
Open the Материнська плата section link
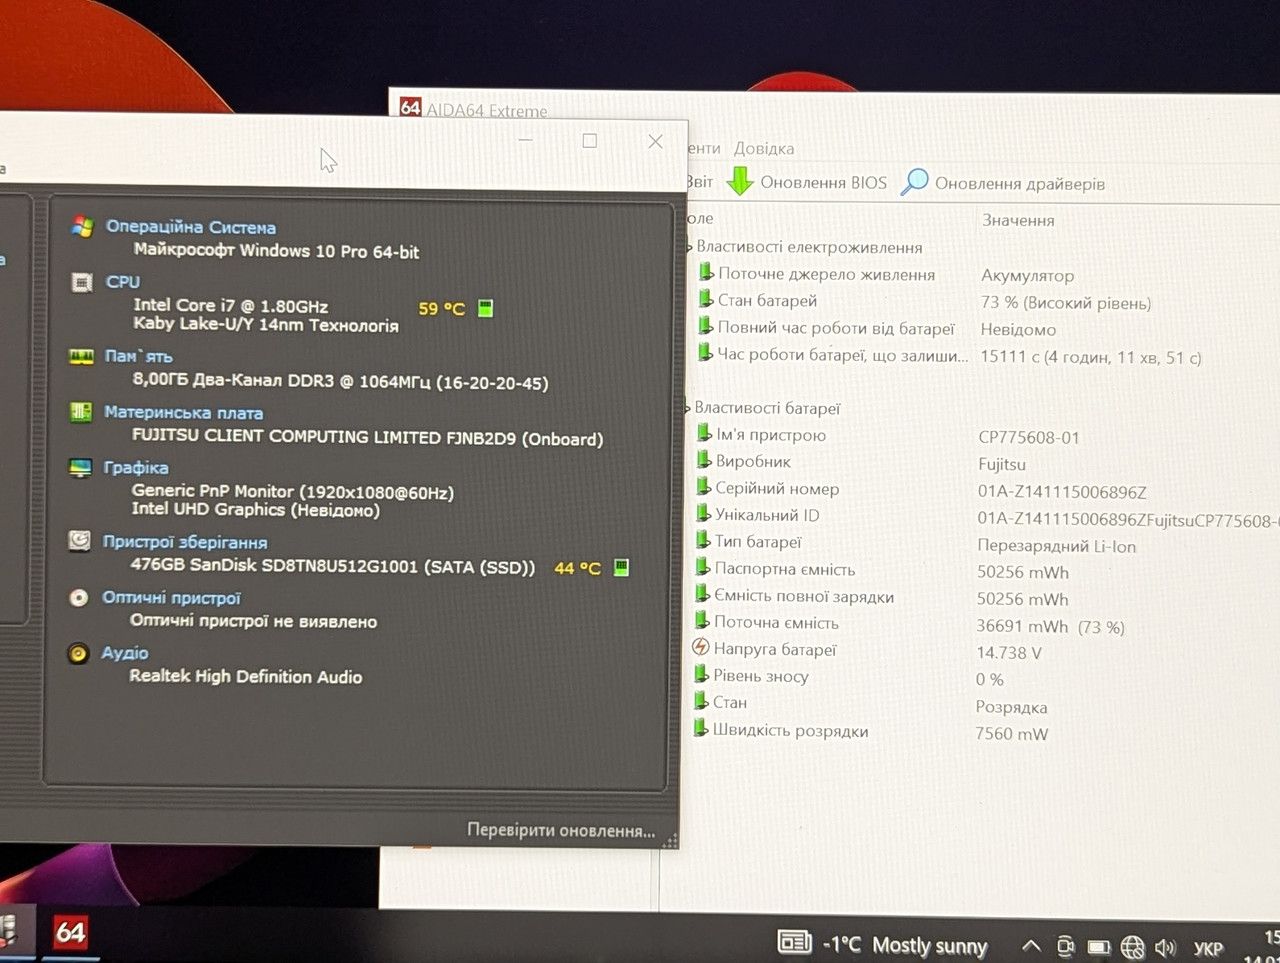(x=184, y=412)
